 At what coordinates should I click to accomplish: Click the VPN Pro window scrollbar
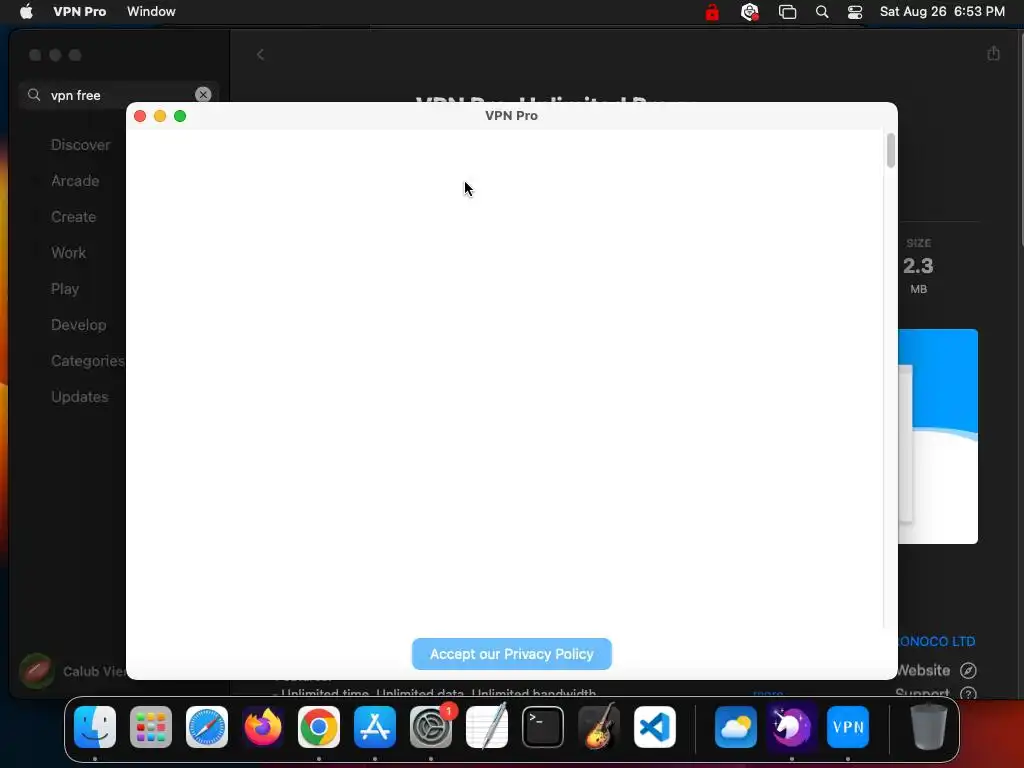pyautogui.click(x=891, y=150)
